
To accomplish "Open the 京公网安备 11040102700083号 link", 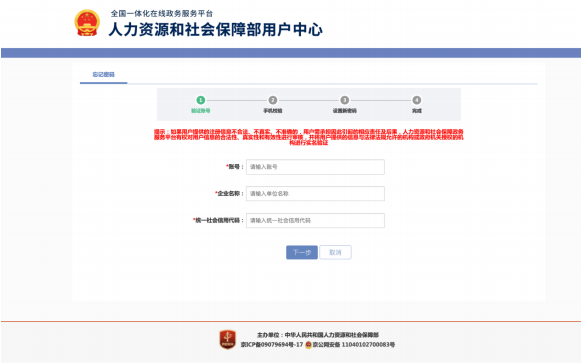I will [354, 344].
